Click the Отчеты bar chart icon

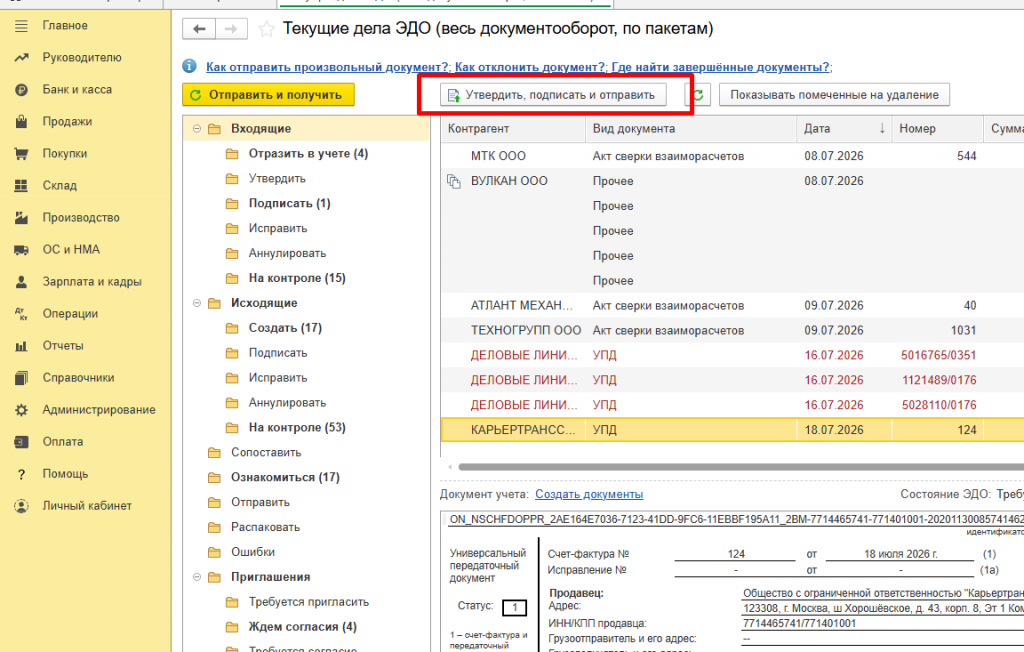pyautogui.click(x=22, y=346)
